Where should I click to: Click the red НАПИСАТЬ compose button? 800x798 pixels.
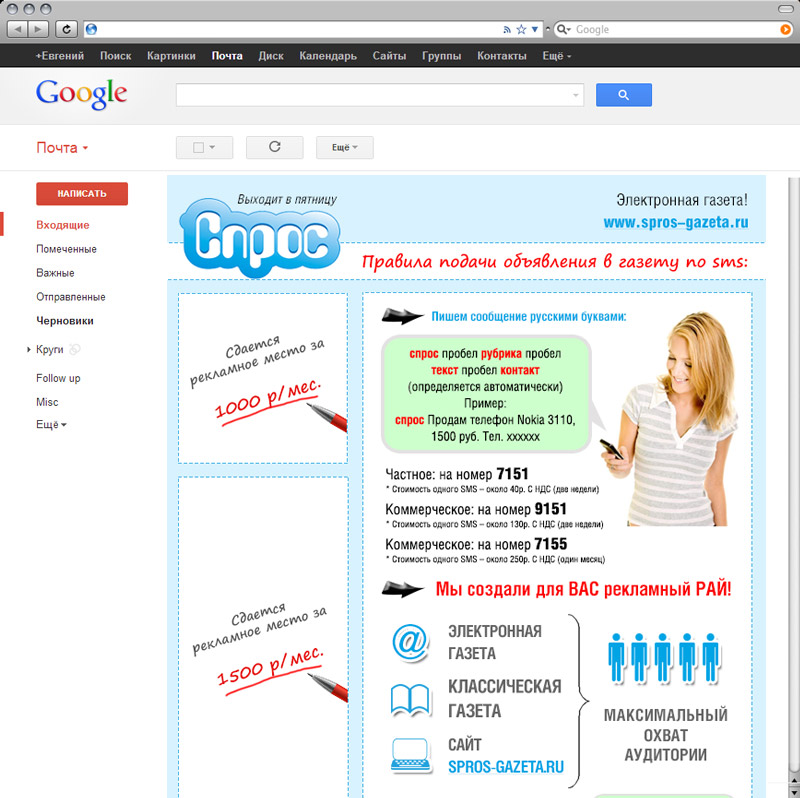pyautogui.click(x=82, y=194)
